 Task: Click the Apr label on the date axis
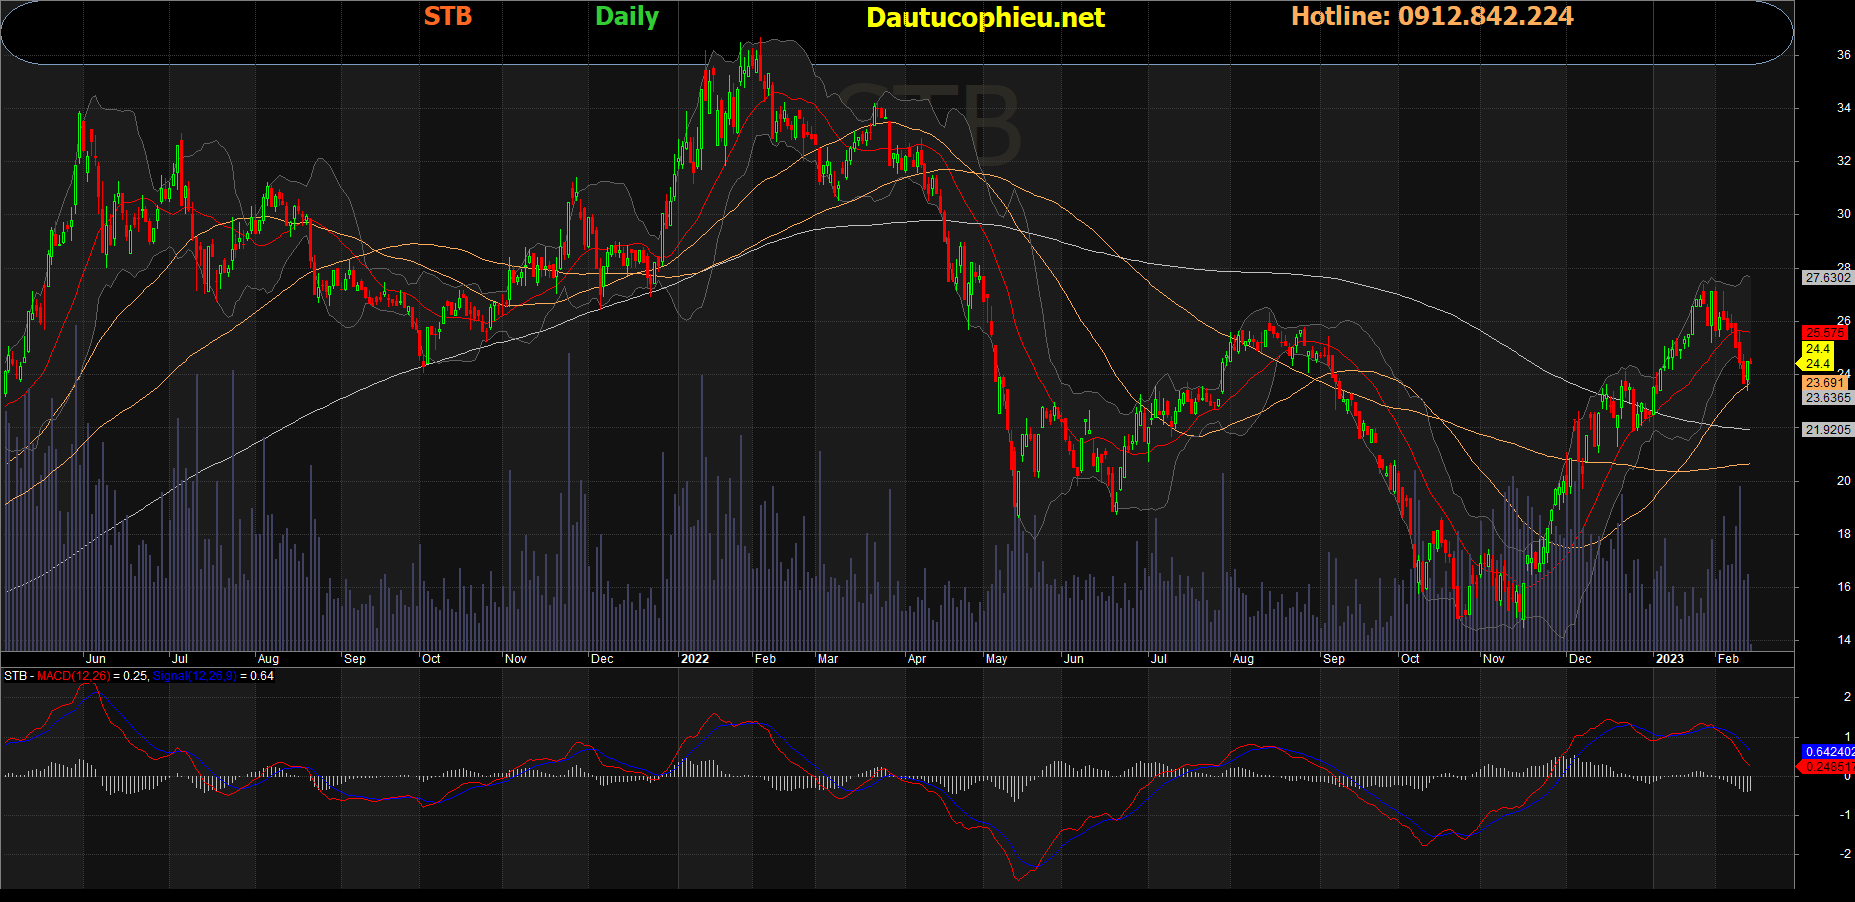916,659
